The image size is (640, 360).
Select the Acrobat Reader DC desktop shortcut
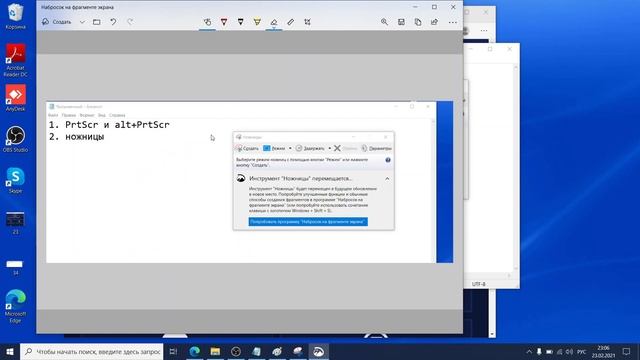click(x=16, y=60)
